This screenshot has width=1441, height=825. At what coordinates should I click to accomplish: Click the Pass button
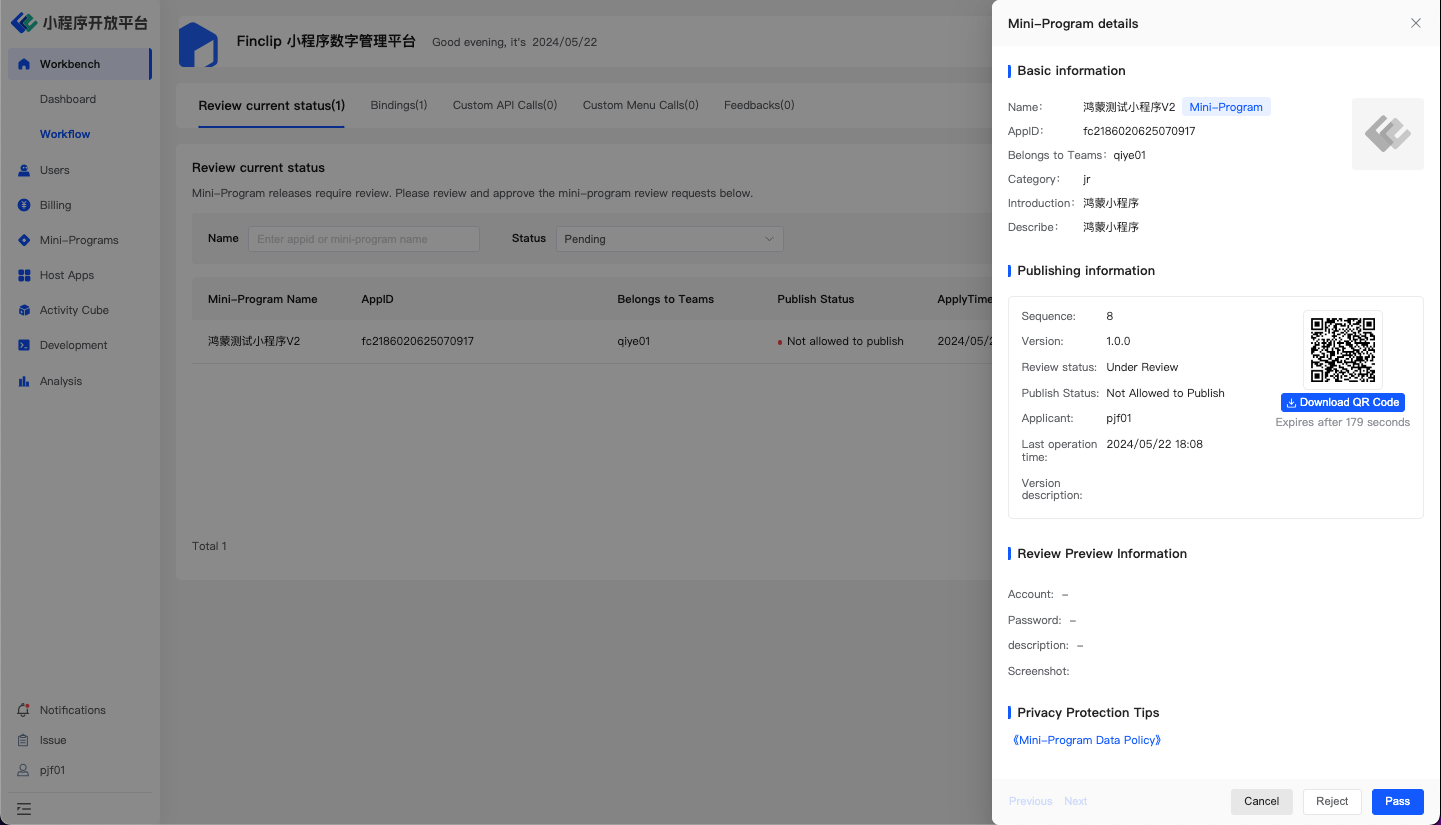1398,801
